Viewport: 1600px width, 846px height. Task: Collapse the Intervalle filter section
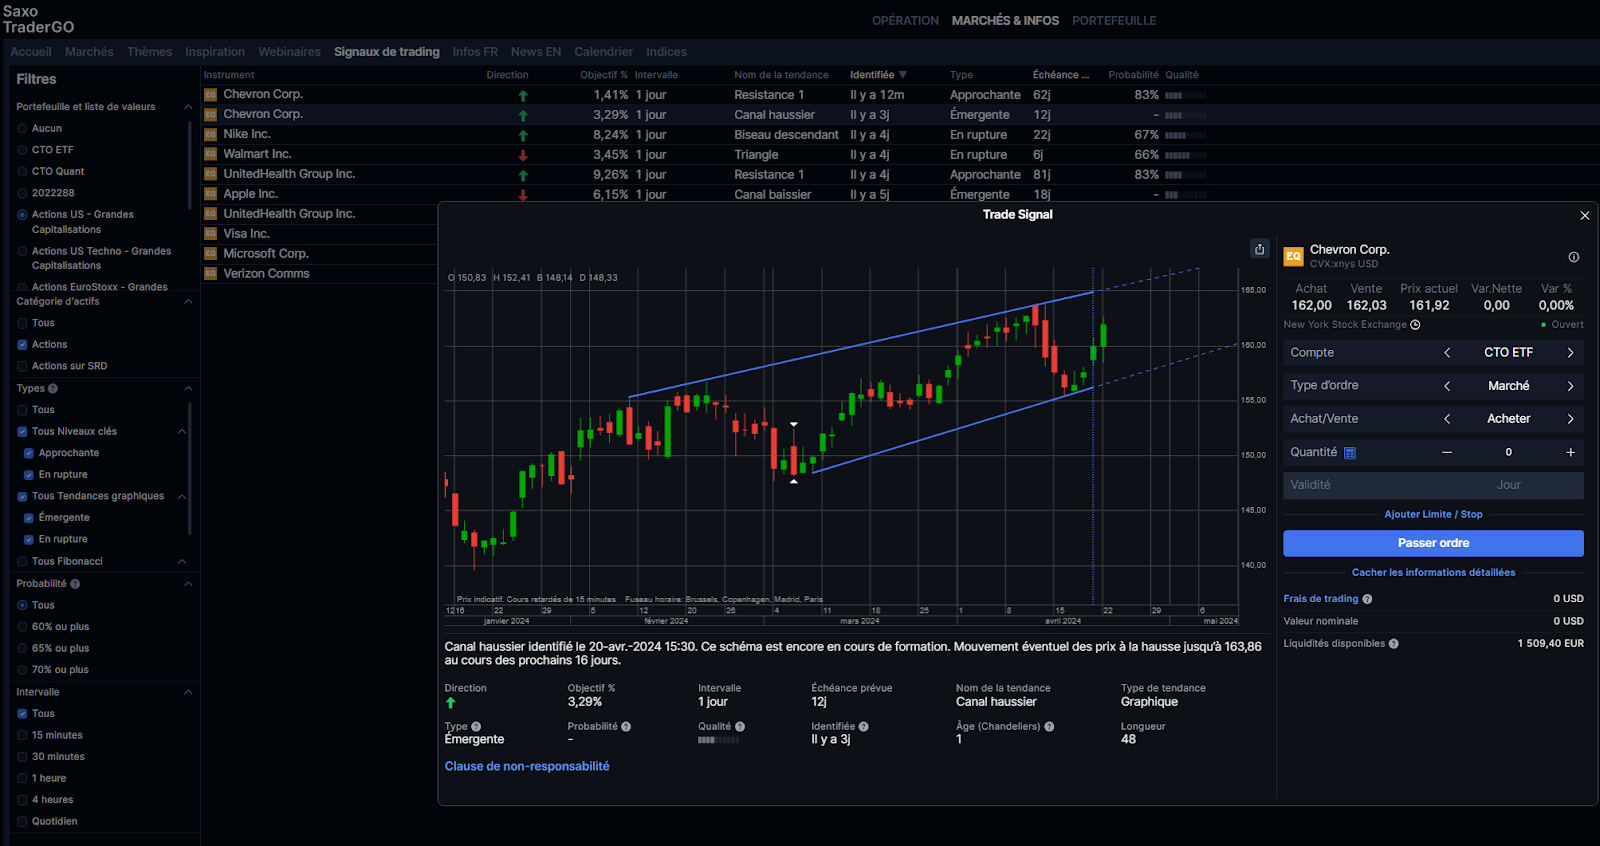coord(188,693)
